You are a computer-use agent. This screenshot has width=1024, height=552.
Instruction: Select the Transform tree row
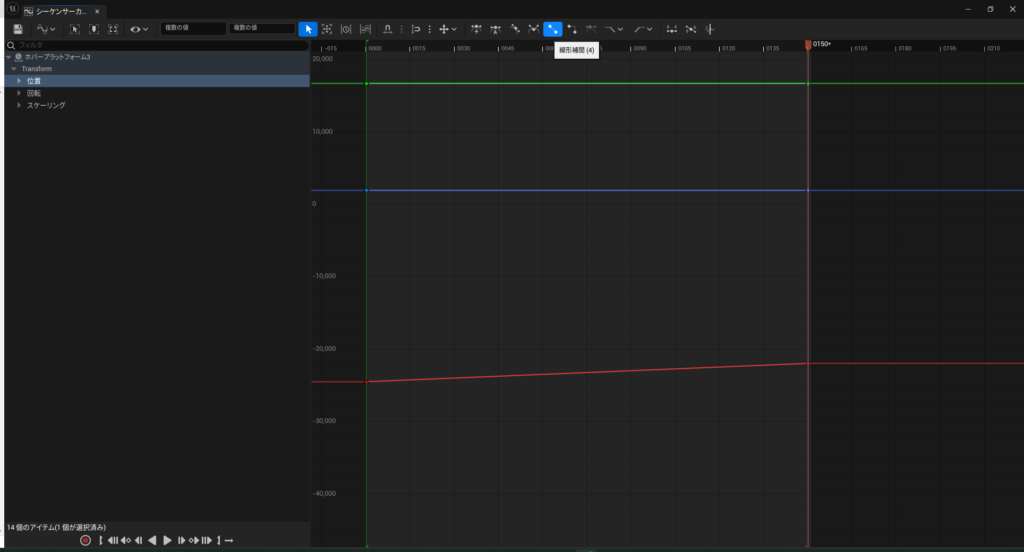[157, 69]
